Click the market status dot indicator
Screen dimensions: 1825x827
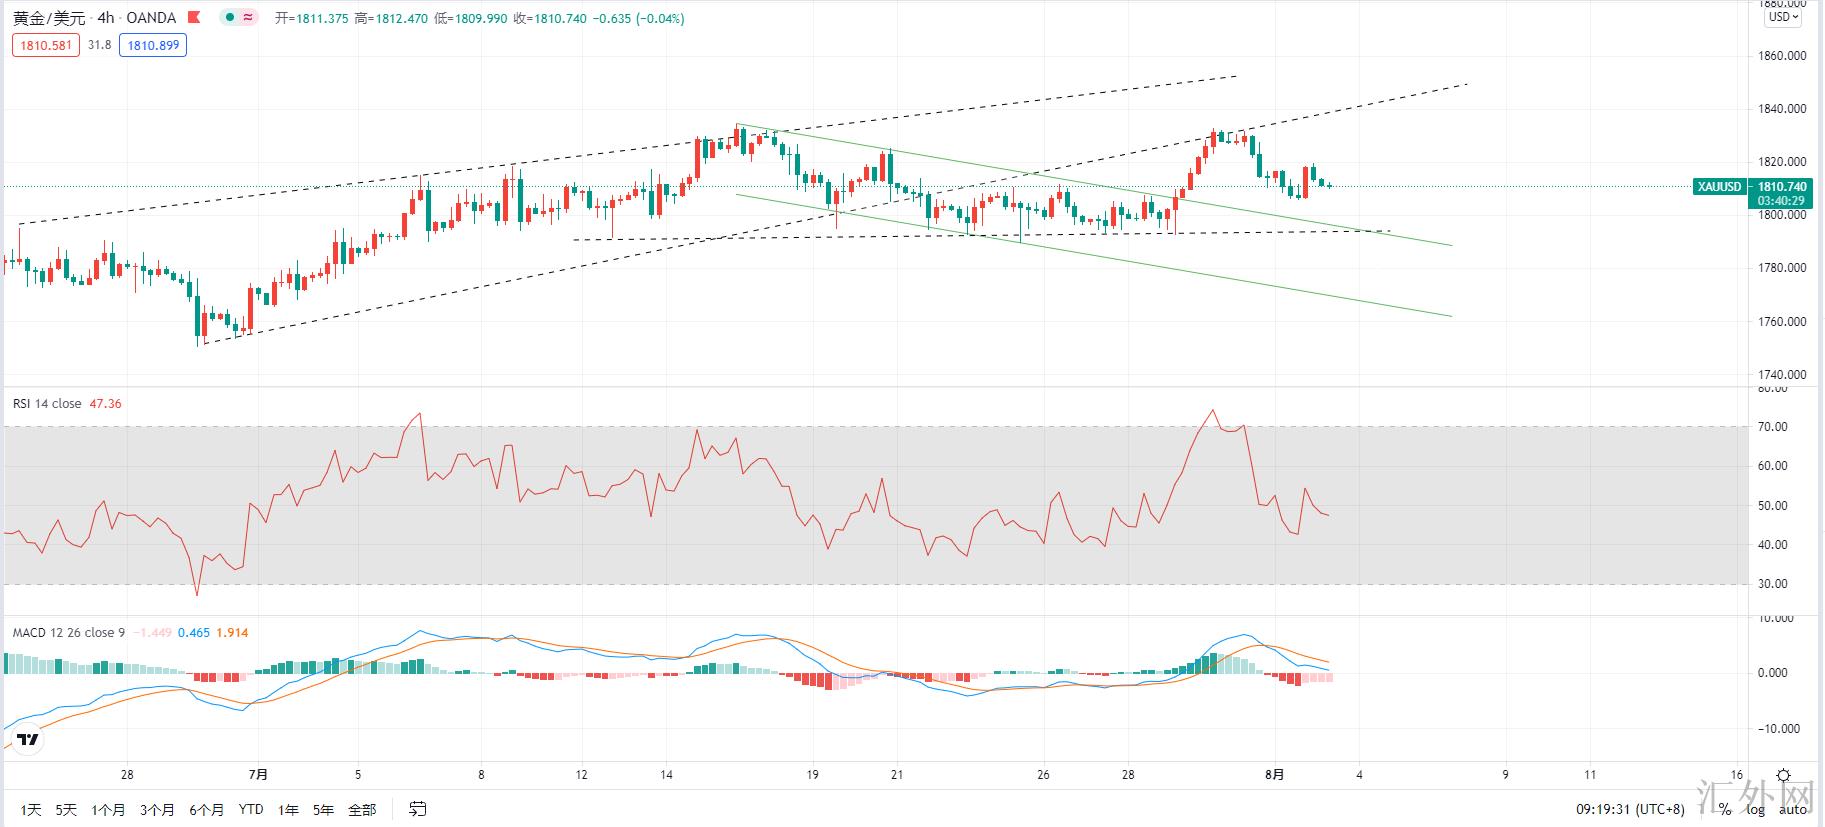pos(229,18)
